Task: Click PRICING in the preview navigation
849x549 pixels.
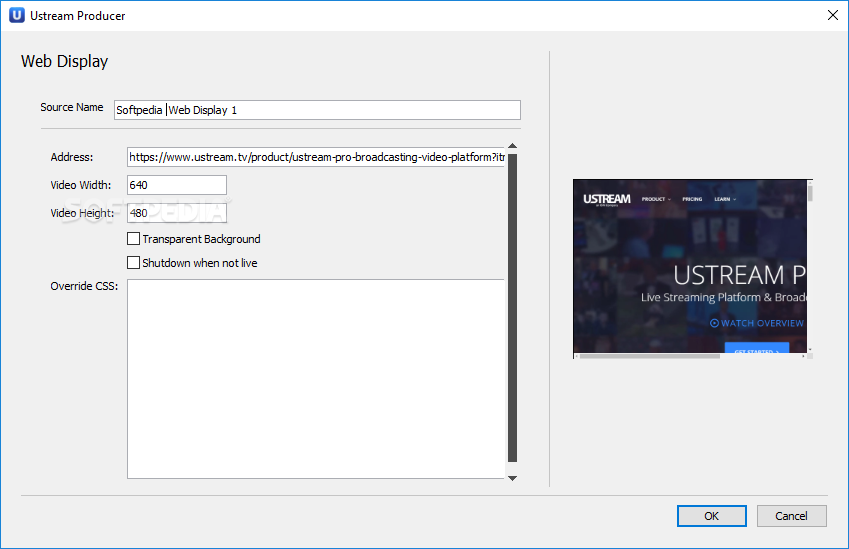Action: click(692, 199)
